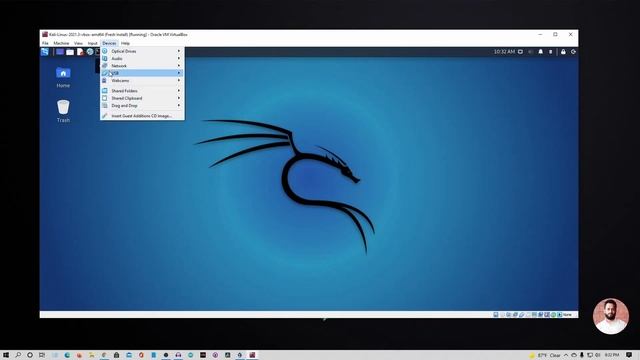The image size is (640, 360).
Task: Open the text editor panel launcher
Action: point(80,52)
